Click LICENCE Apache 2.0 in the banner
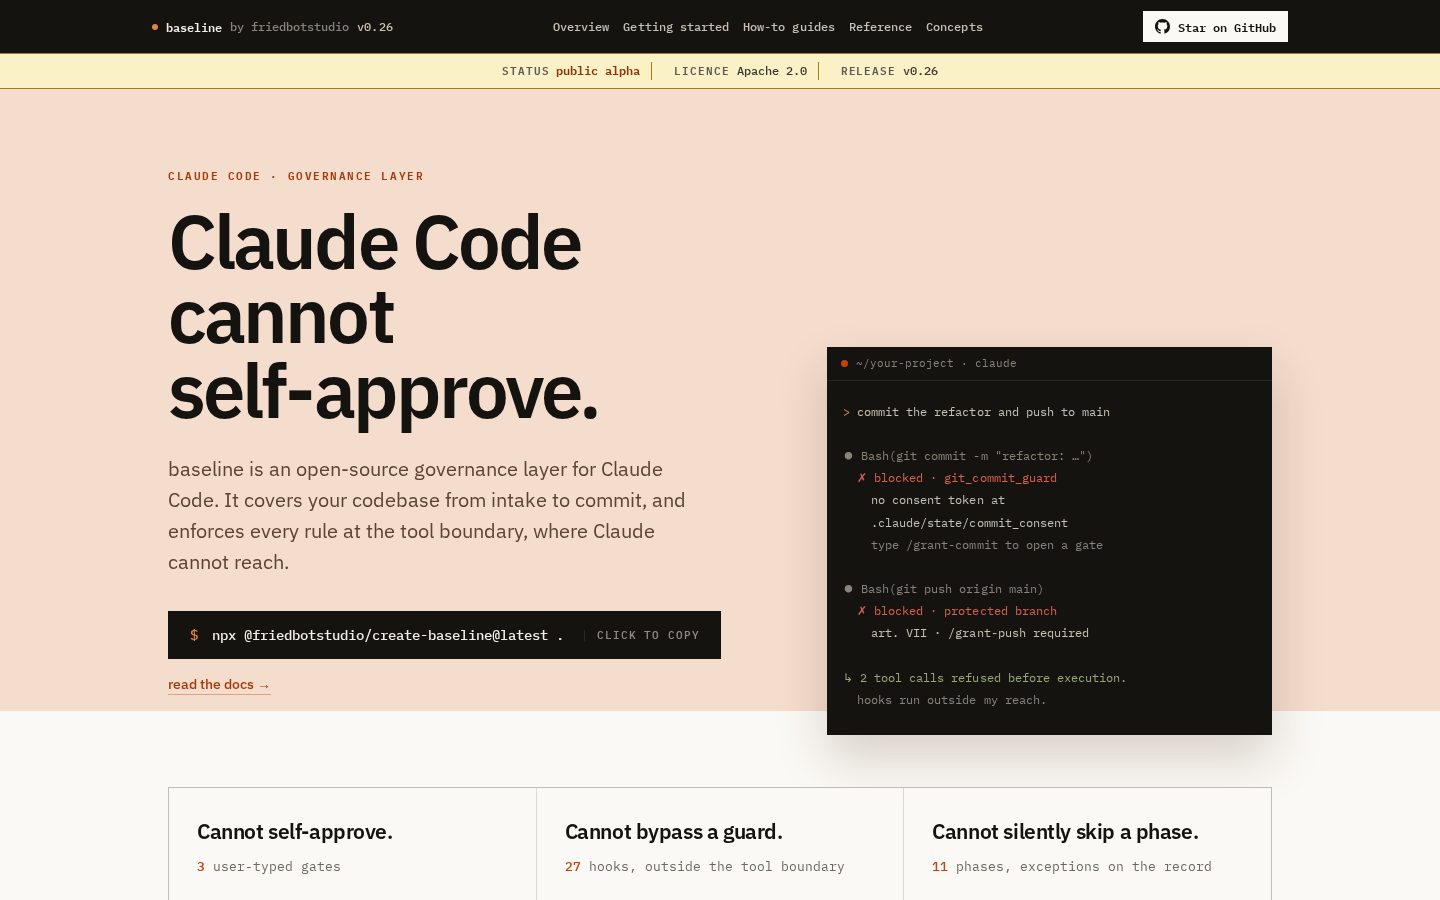1440x900 pixels. 740,71
